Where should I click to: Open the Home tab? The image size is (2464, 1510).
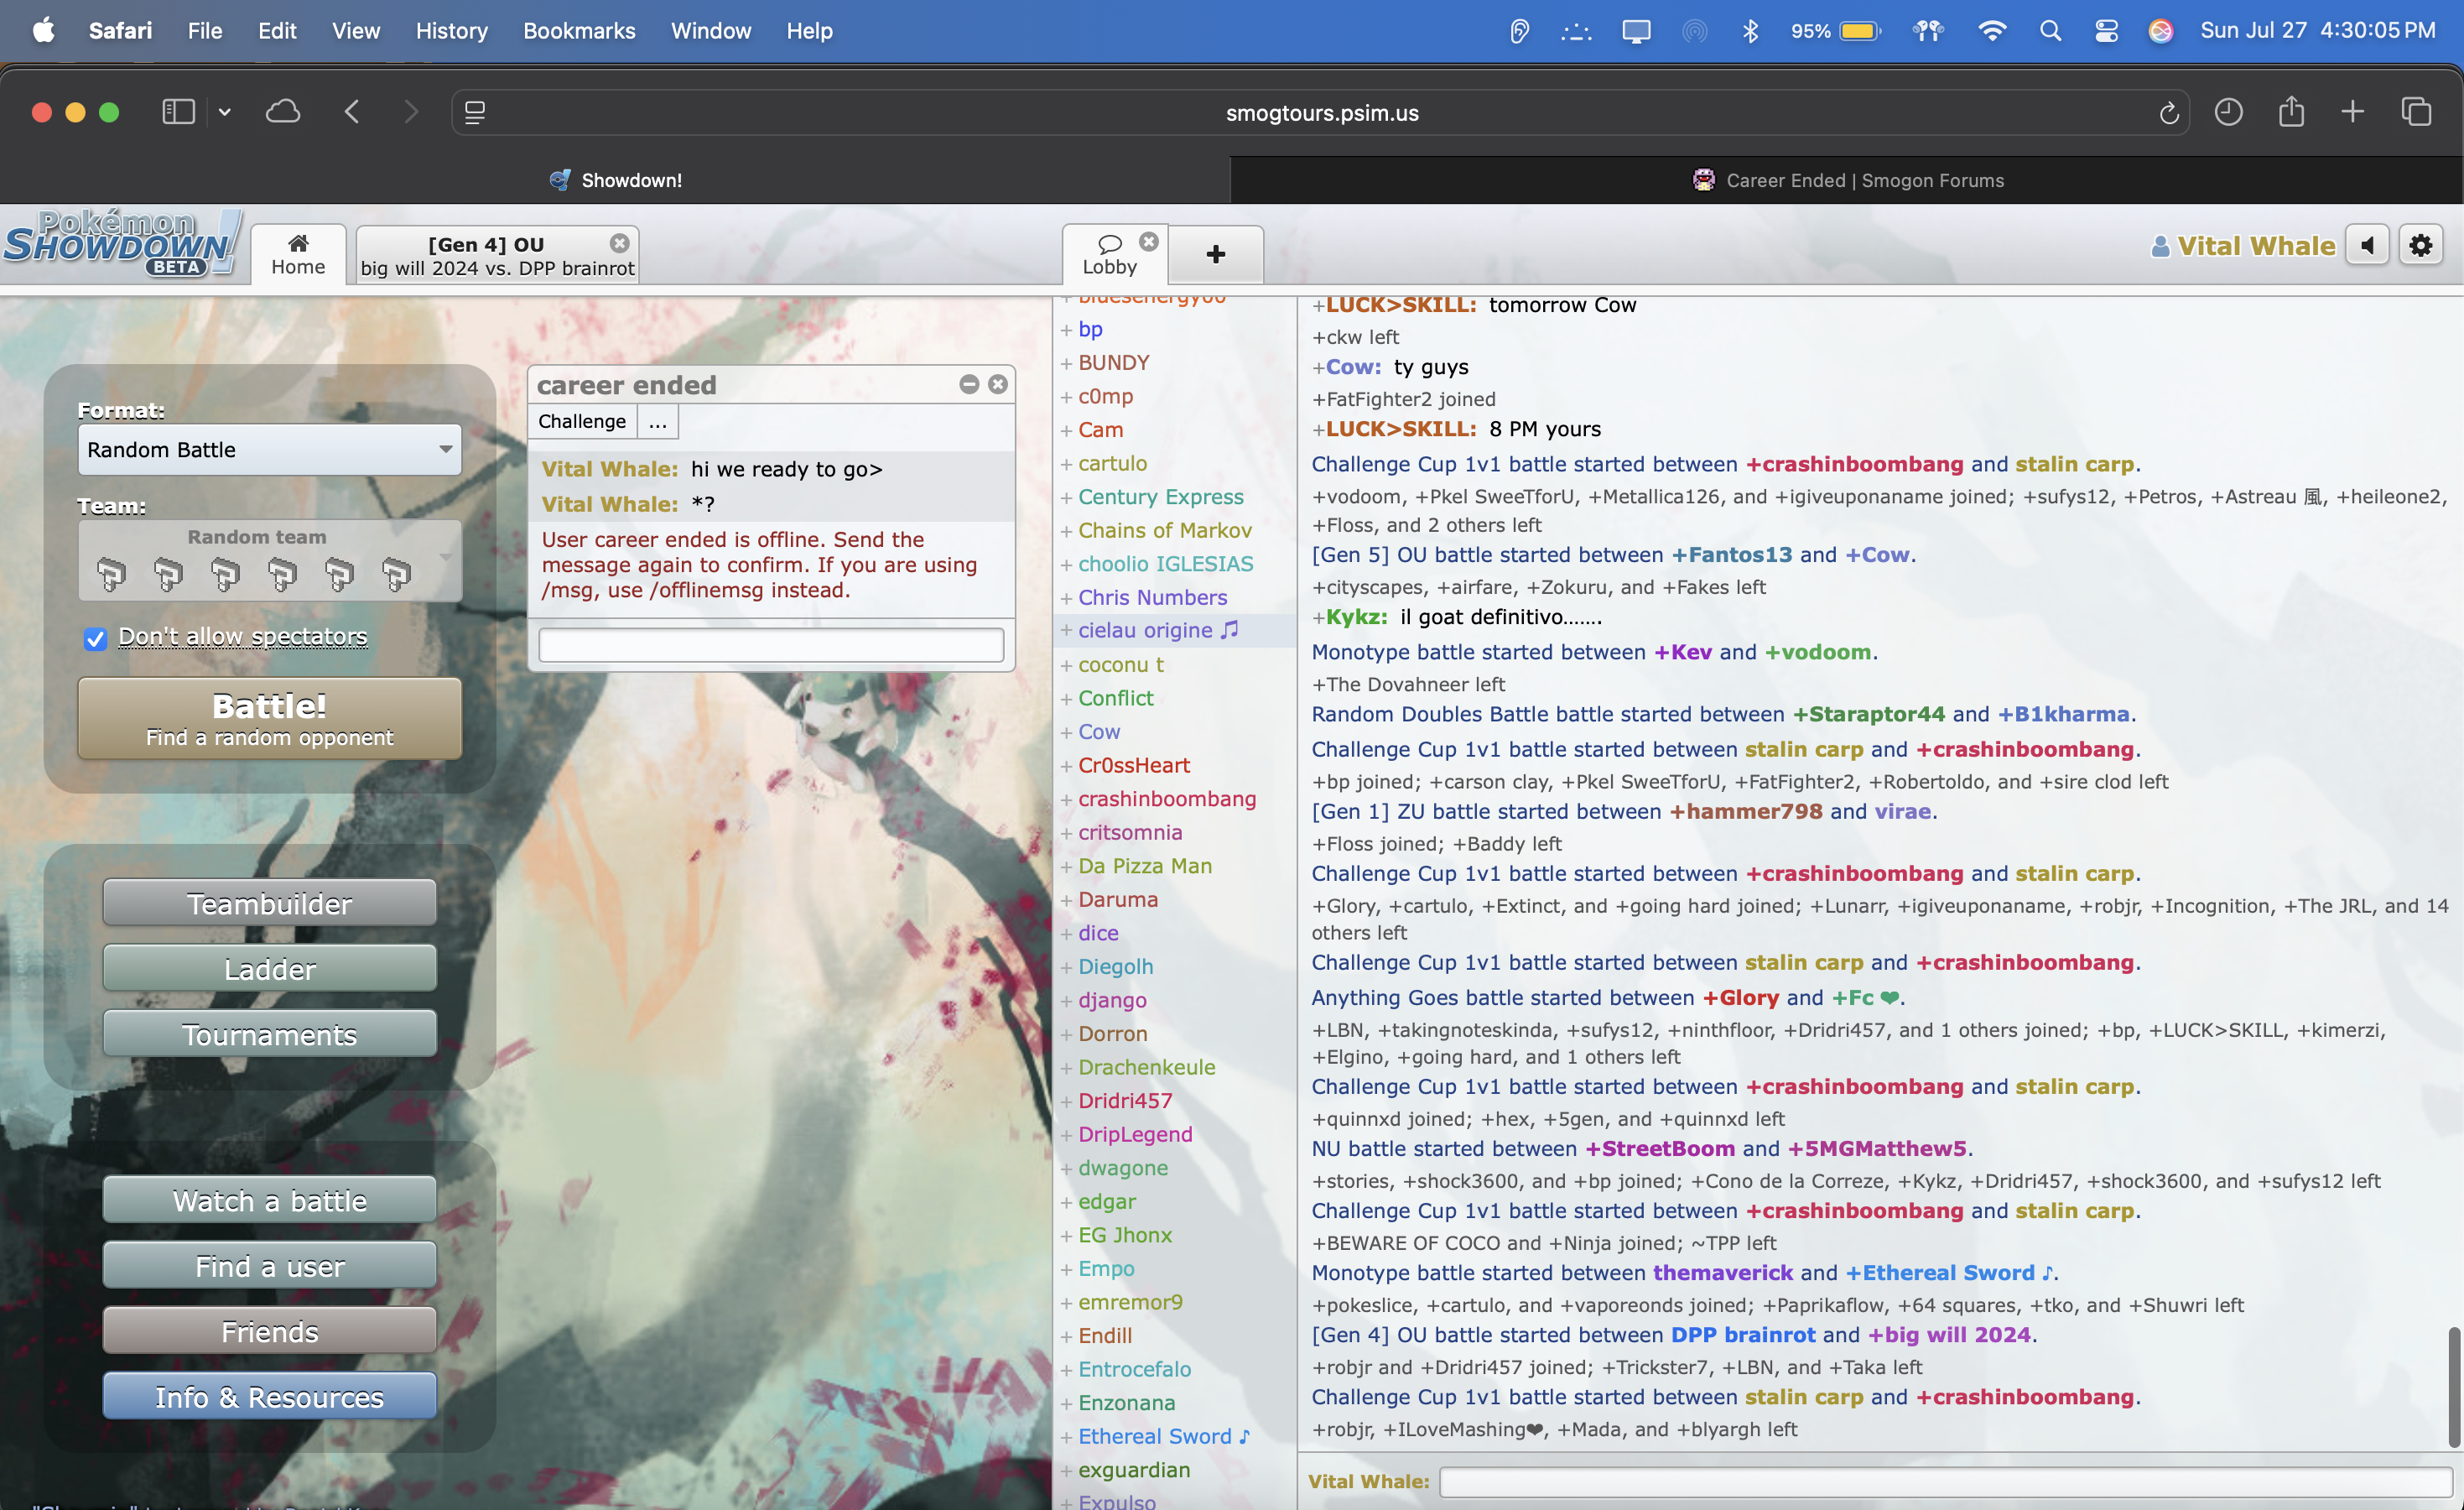pyautogui.click(x=298, y=255)
